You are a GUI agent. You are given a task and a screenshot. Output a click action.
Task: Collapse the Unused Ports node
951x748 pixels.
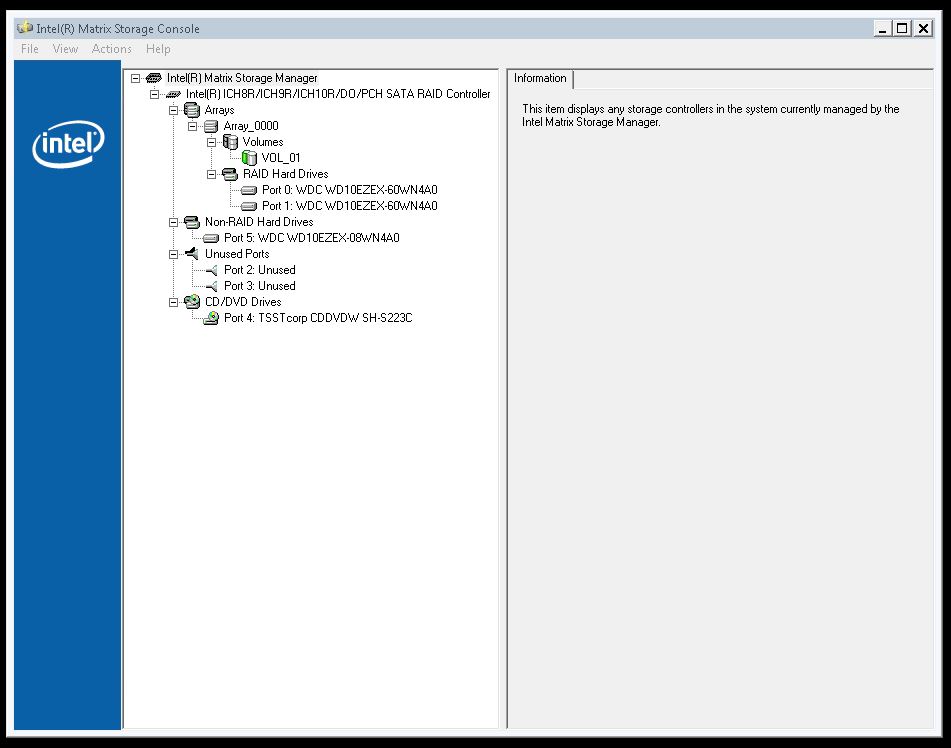coord(173,254)
